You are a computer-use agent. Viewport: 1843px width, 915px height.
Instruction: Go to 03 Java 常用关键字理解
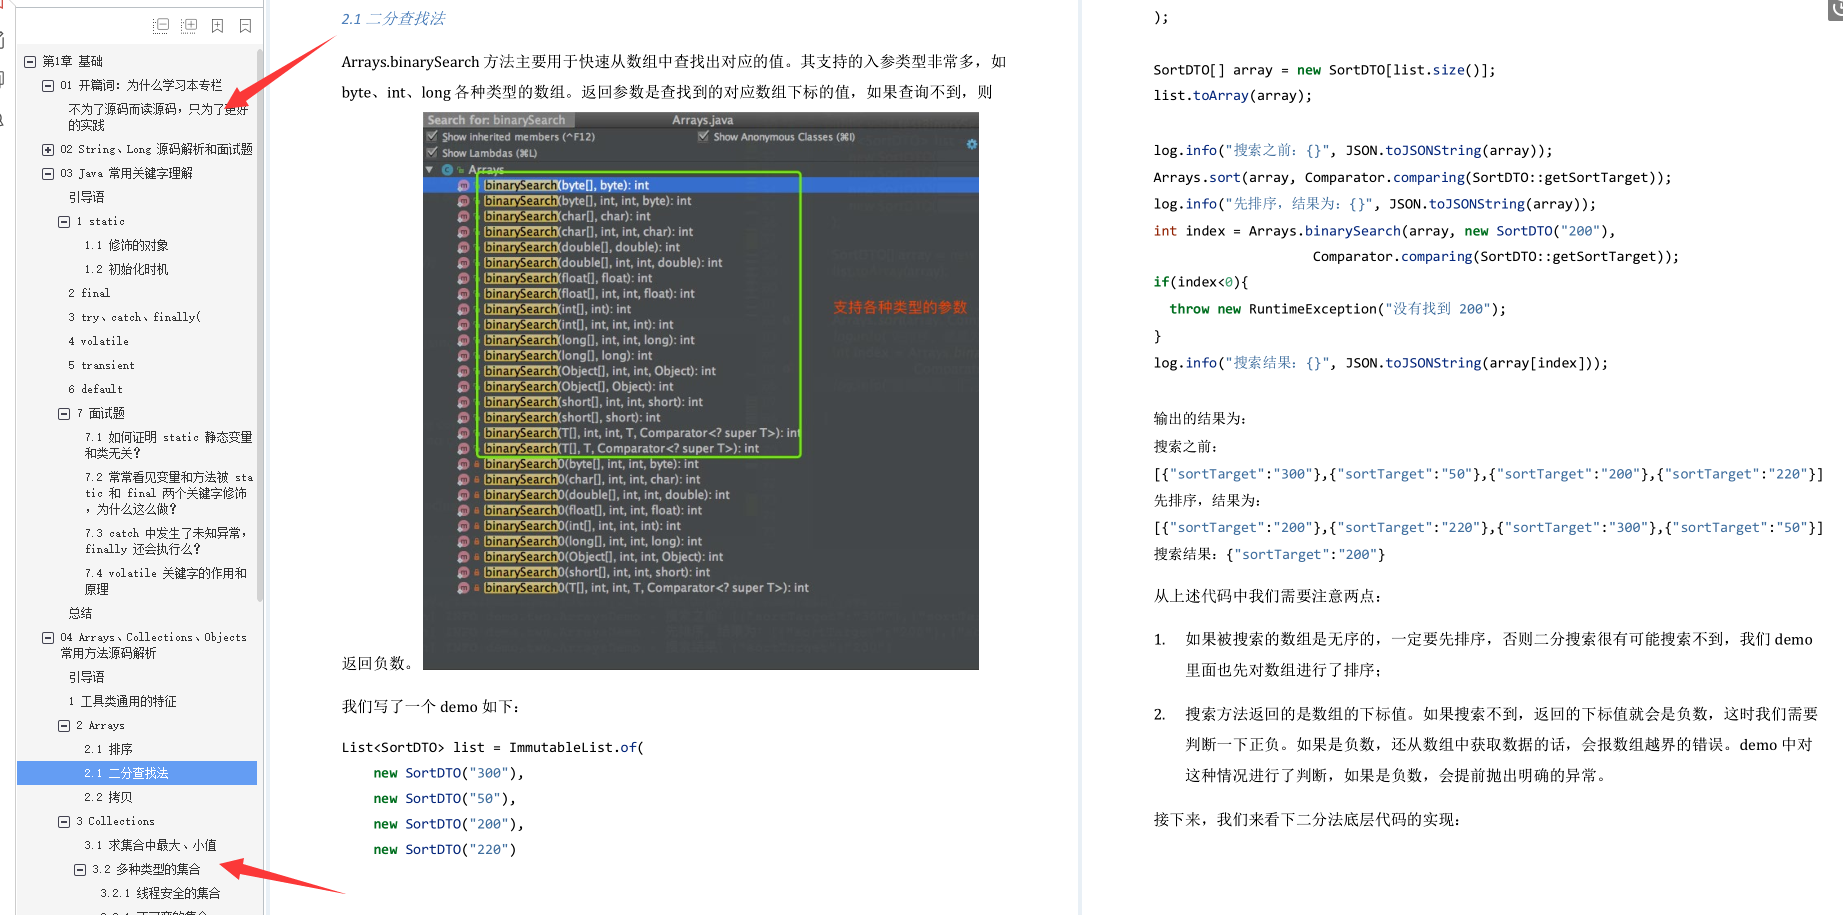[126, 173]
